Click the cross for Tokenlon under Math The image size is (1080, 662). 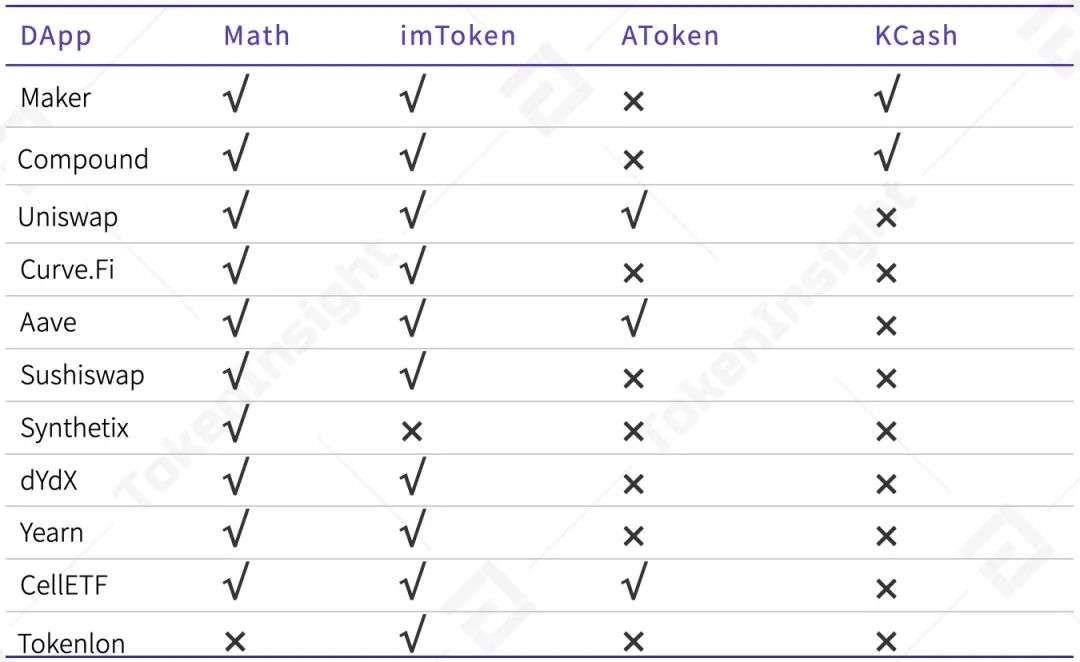[x=235, y=642]
